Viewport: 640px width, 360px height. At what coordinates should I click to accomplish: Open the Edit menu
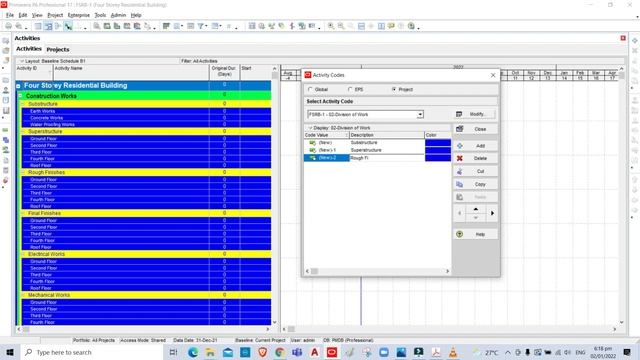[x=23, y=15]
